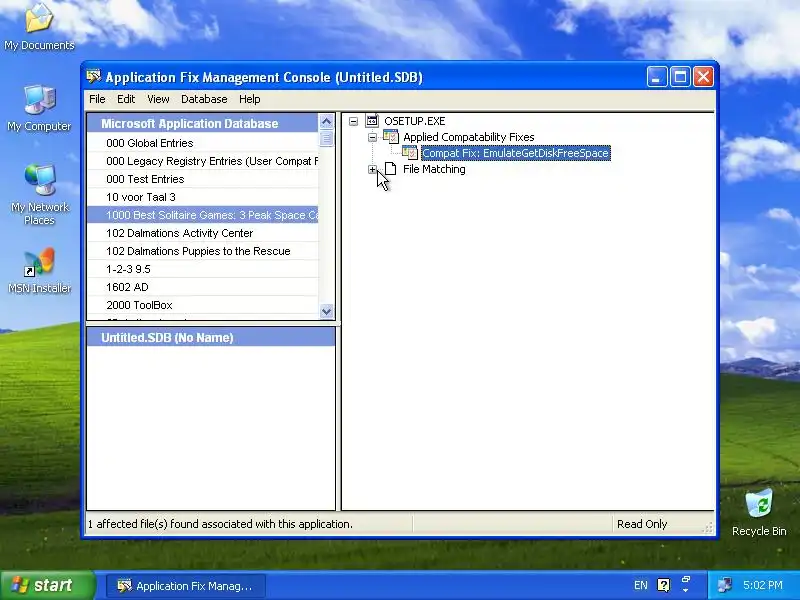
Task: Open the File menu
Action: pos(97,99)
